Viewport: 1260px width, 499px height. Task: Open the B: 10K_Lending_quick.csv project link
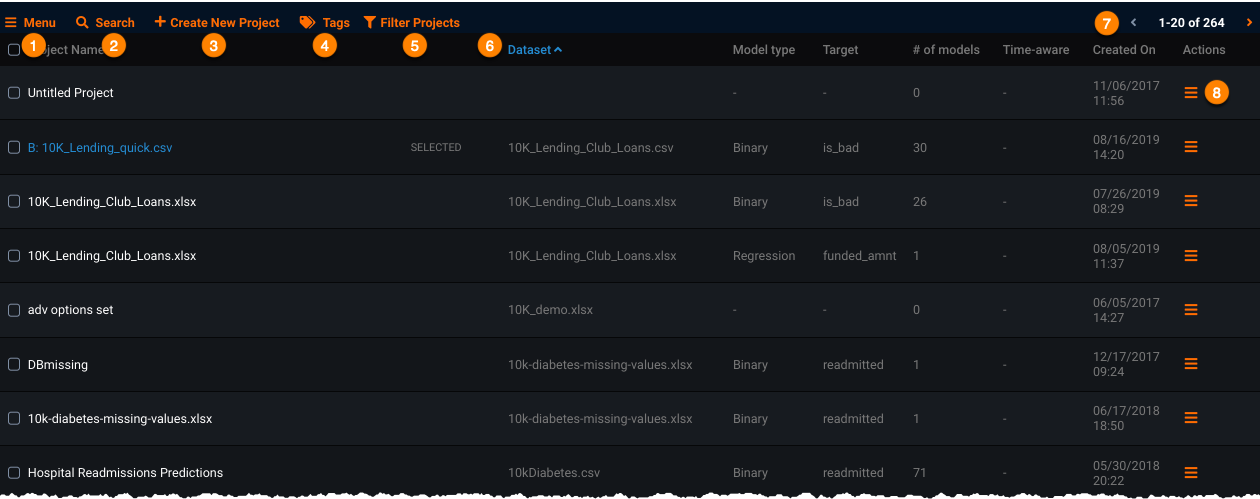coord(100,147)
